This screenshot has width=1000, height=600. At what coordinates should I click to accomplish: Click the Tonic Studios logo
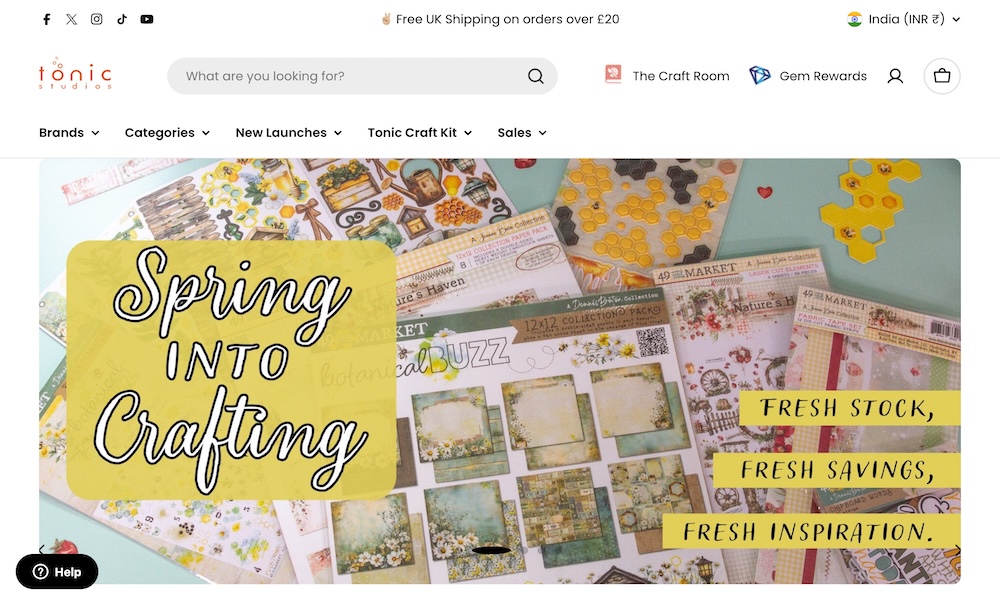coord(75,75)
